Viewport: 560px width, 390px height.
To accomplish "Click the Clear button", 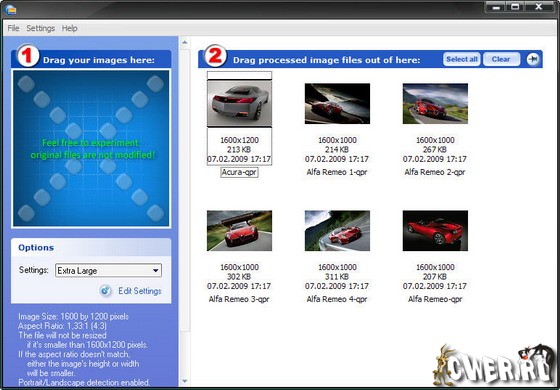I will pos(501,59).
